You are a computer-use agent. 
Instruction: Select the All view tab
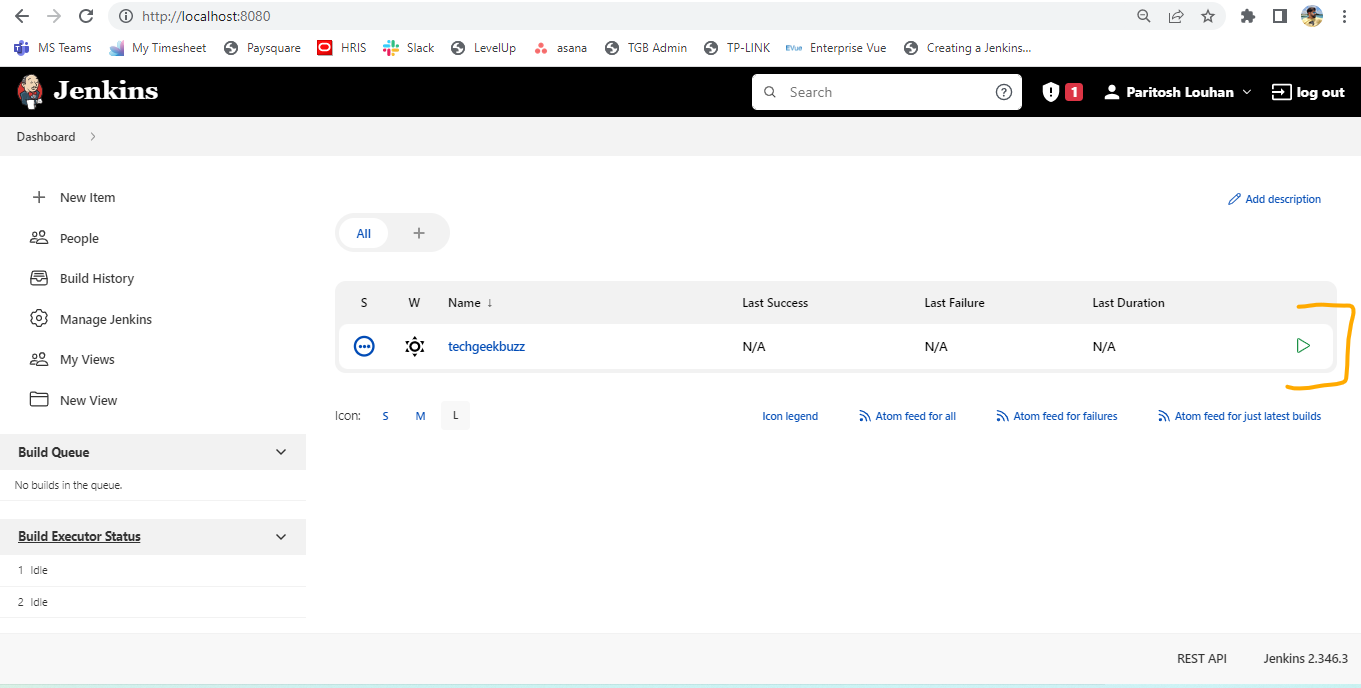point(363,233)
